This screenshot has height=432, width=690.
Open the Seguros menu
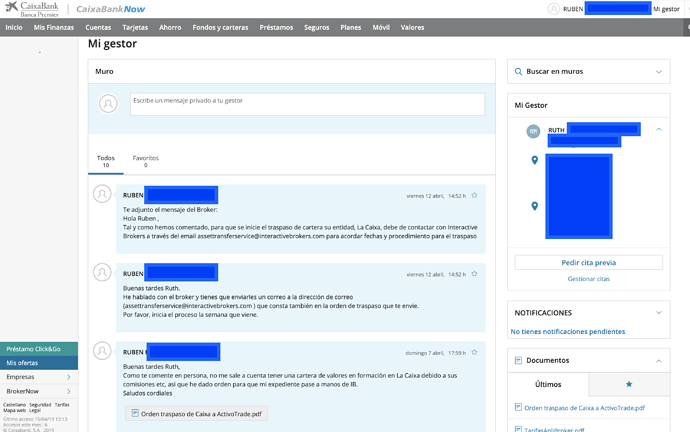(316, 27)
